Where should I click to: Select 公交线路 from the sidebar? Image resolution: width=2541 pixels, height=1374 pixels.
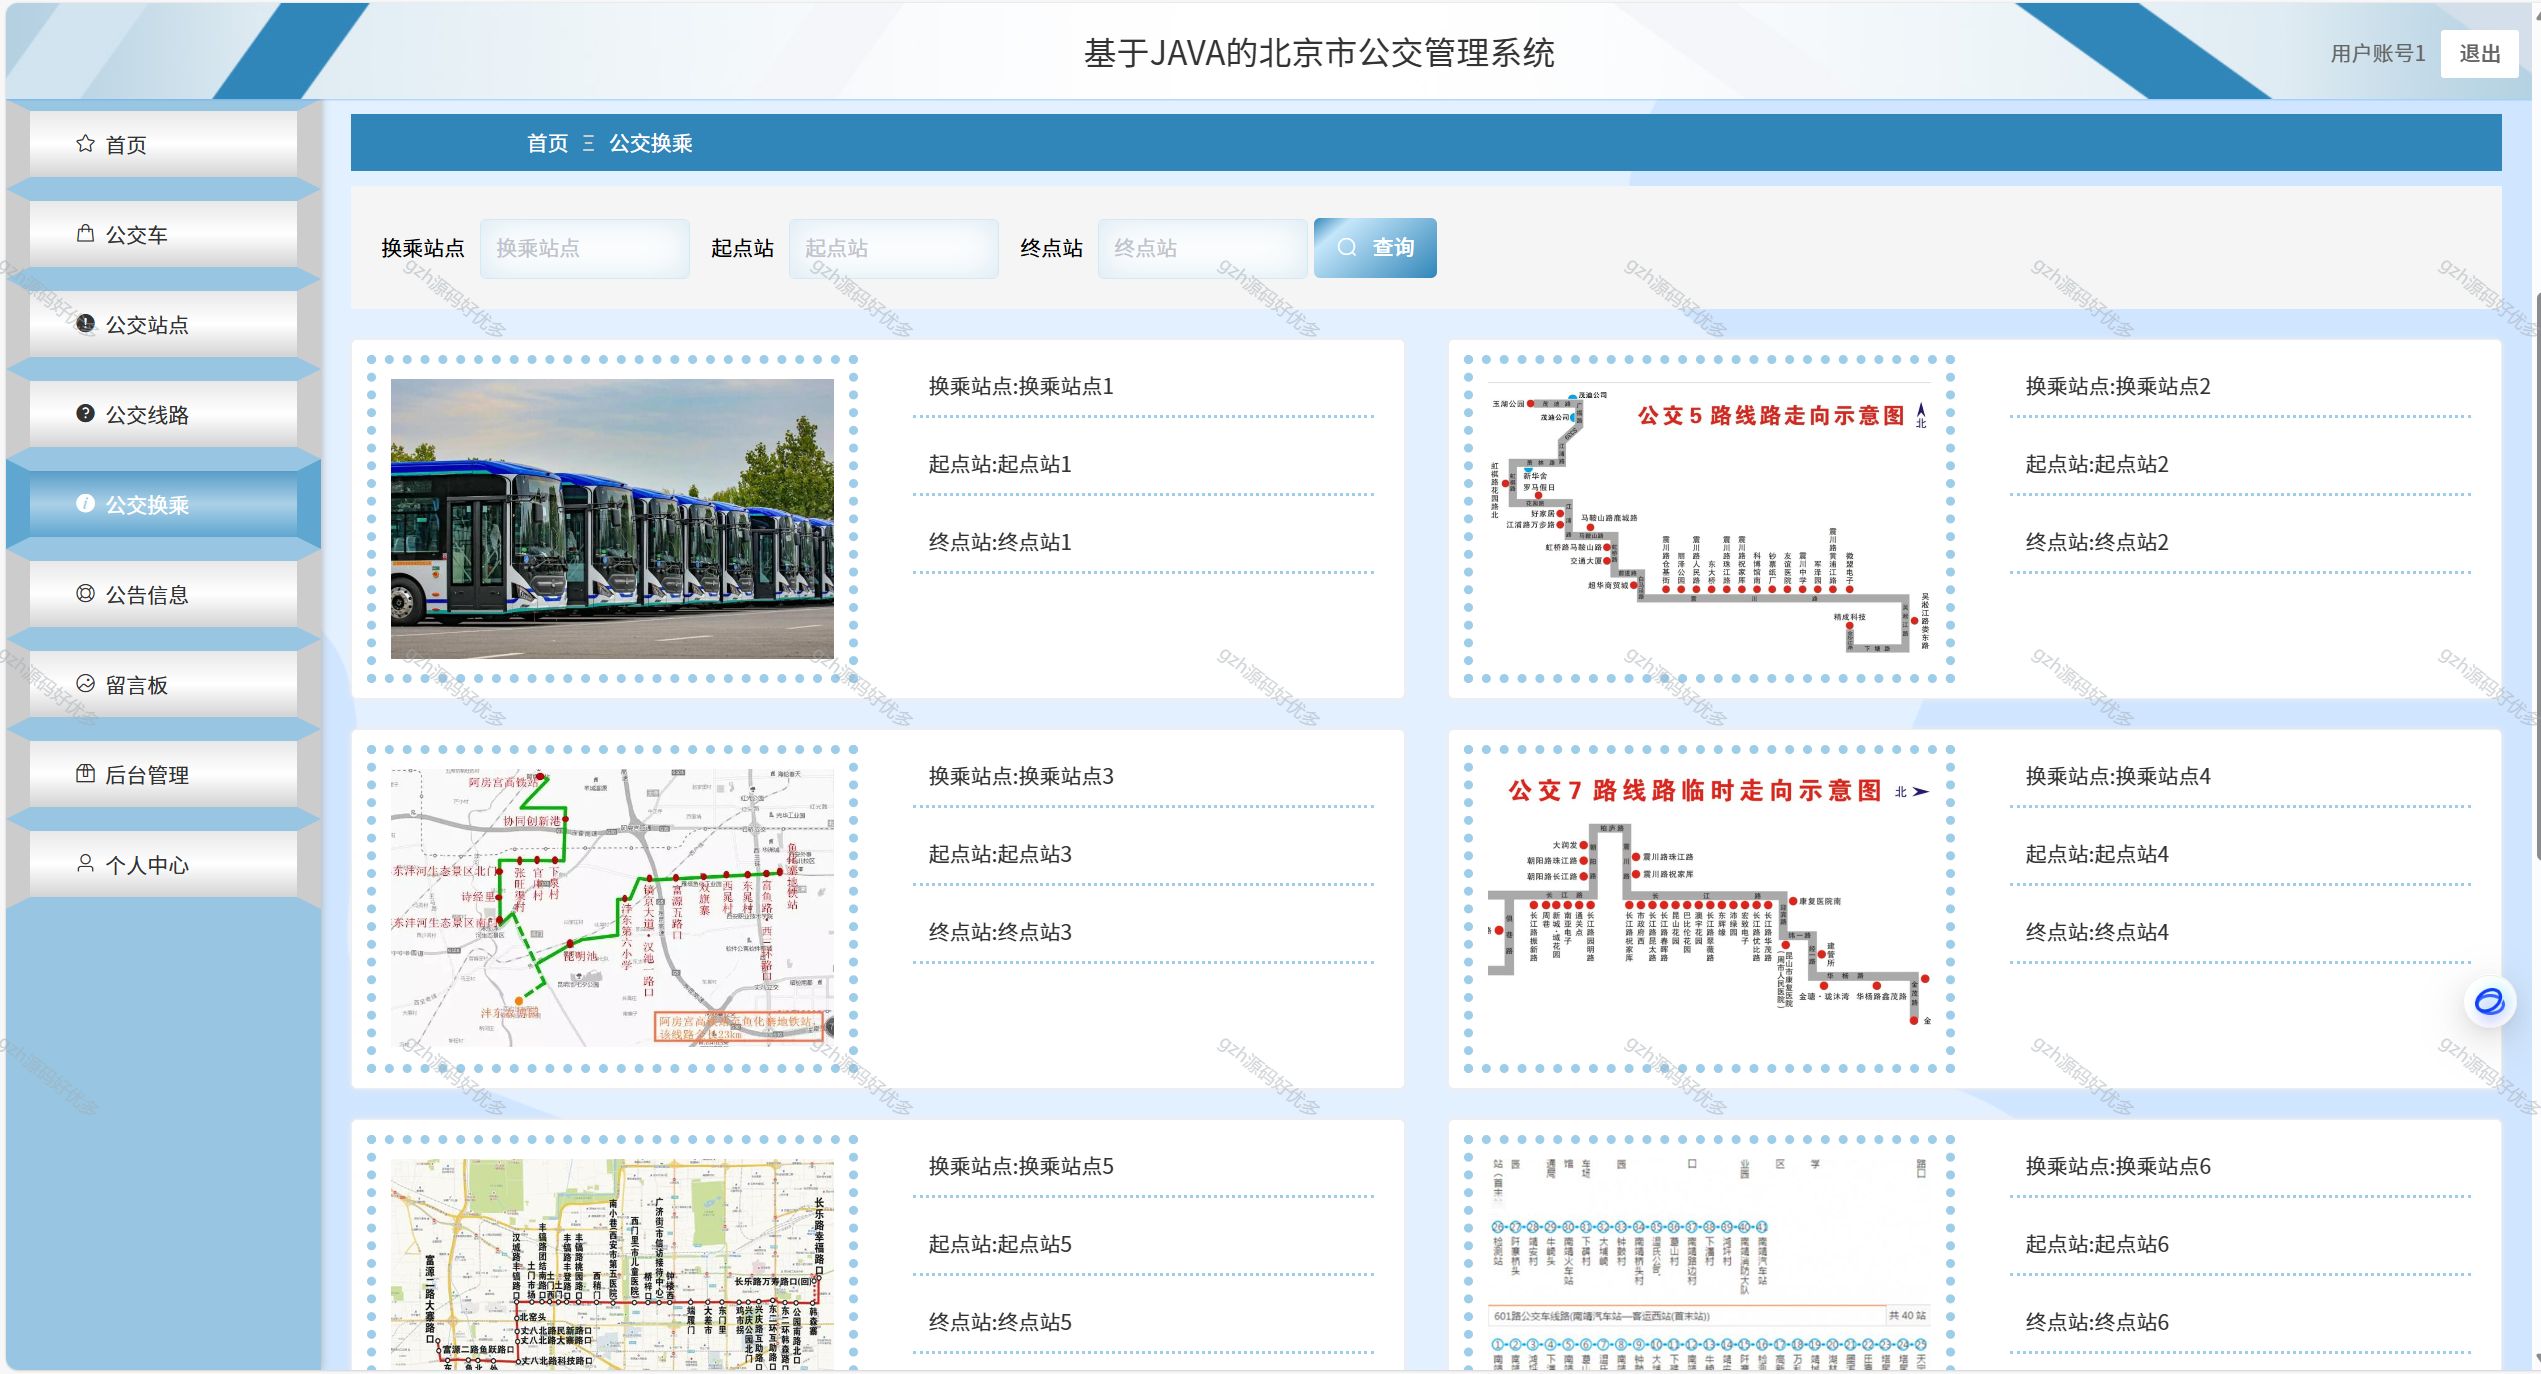pos(163,414)
